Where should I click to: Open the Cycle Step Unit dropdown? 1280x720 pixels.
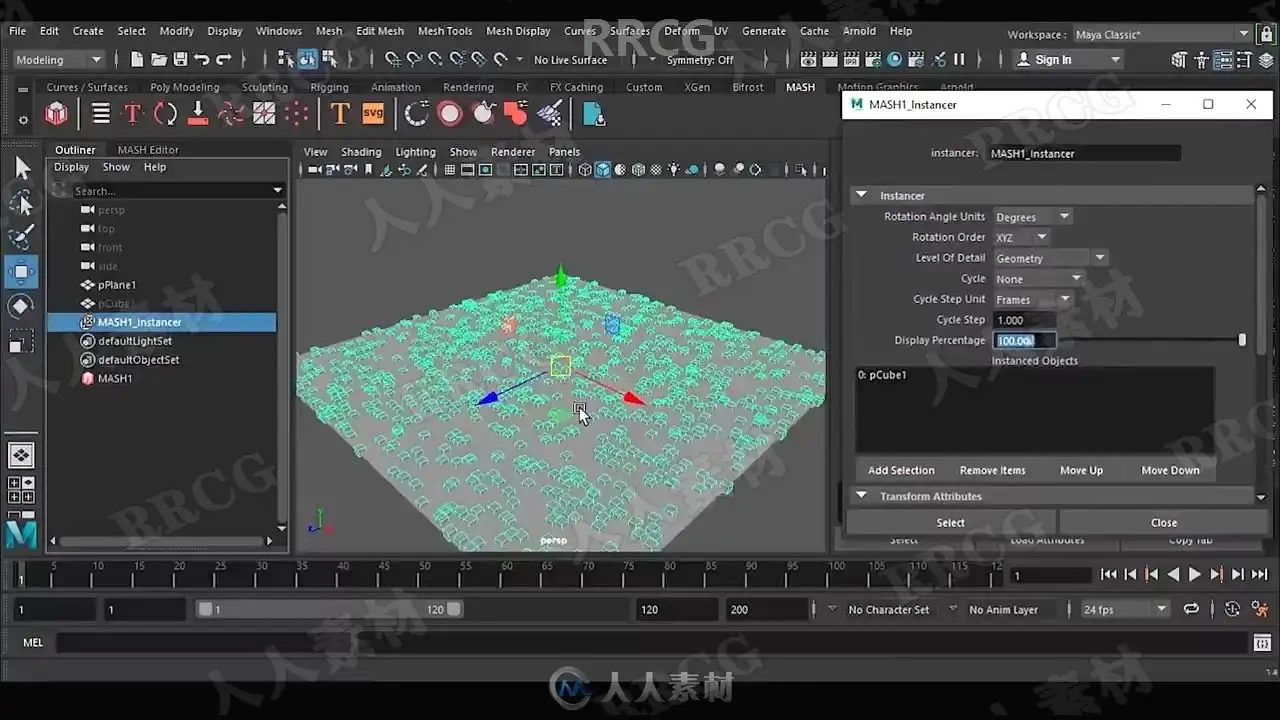[1032, 299]
